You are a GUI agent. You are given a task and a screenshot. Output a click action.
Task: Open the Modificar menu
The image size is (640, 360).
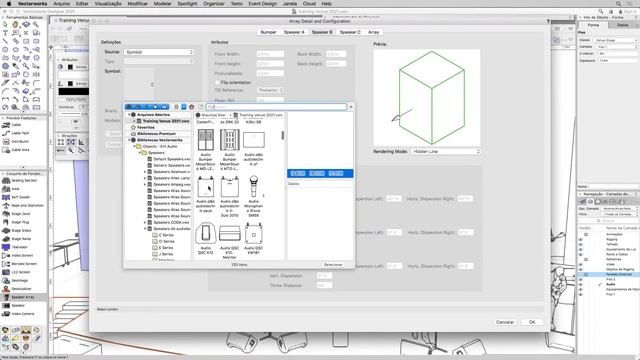point(138,3)
